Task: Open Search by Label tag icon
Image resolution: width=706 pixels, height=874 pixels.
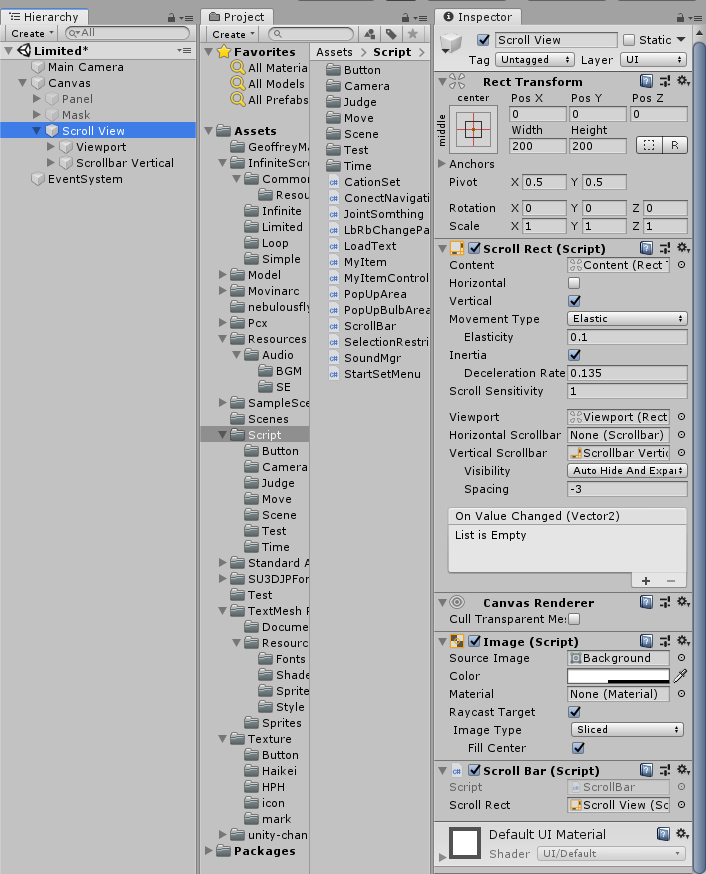Action: click(391, 34)
